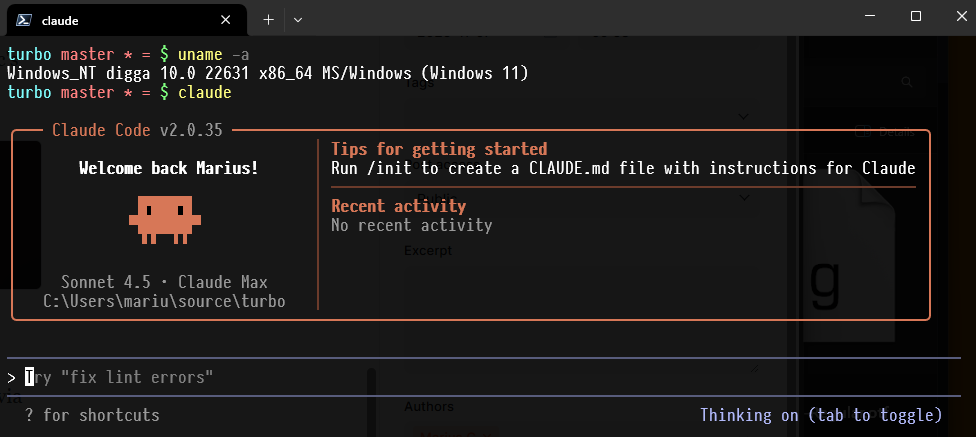
Task: Open a new terminal tab
Action: click(268, 19)
